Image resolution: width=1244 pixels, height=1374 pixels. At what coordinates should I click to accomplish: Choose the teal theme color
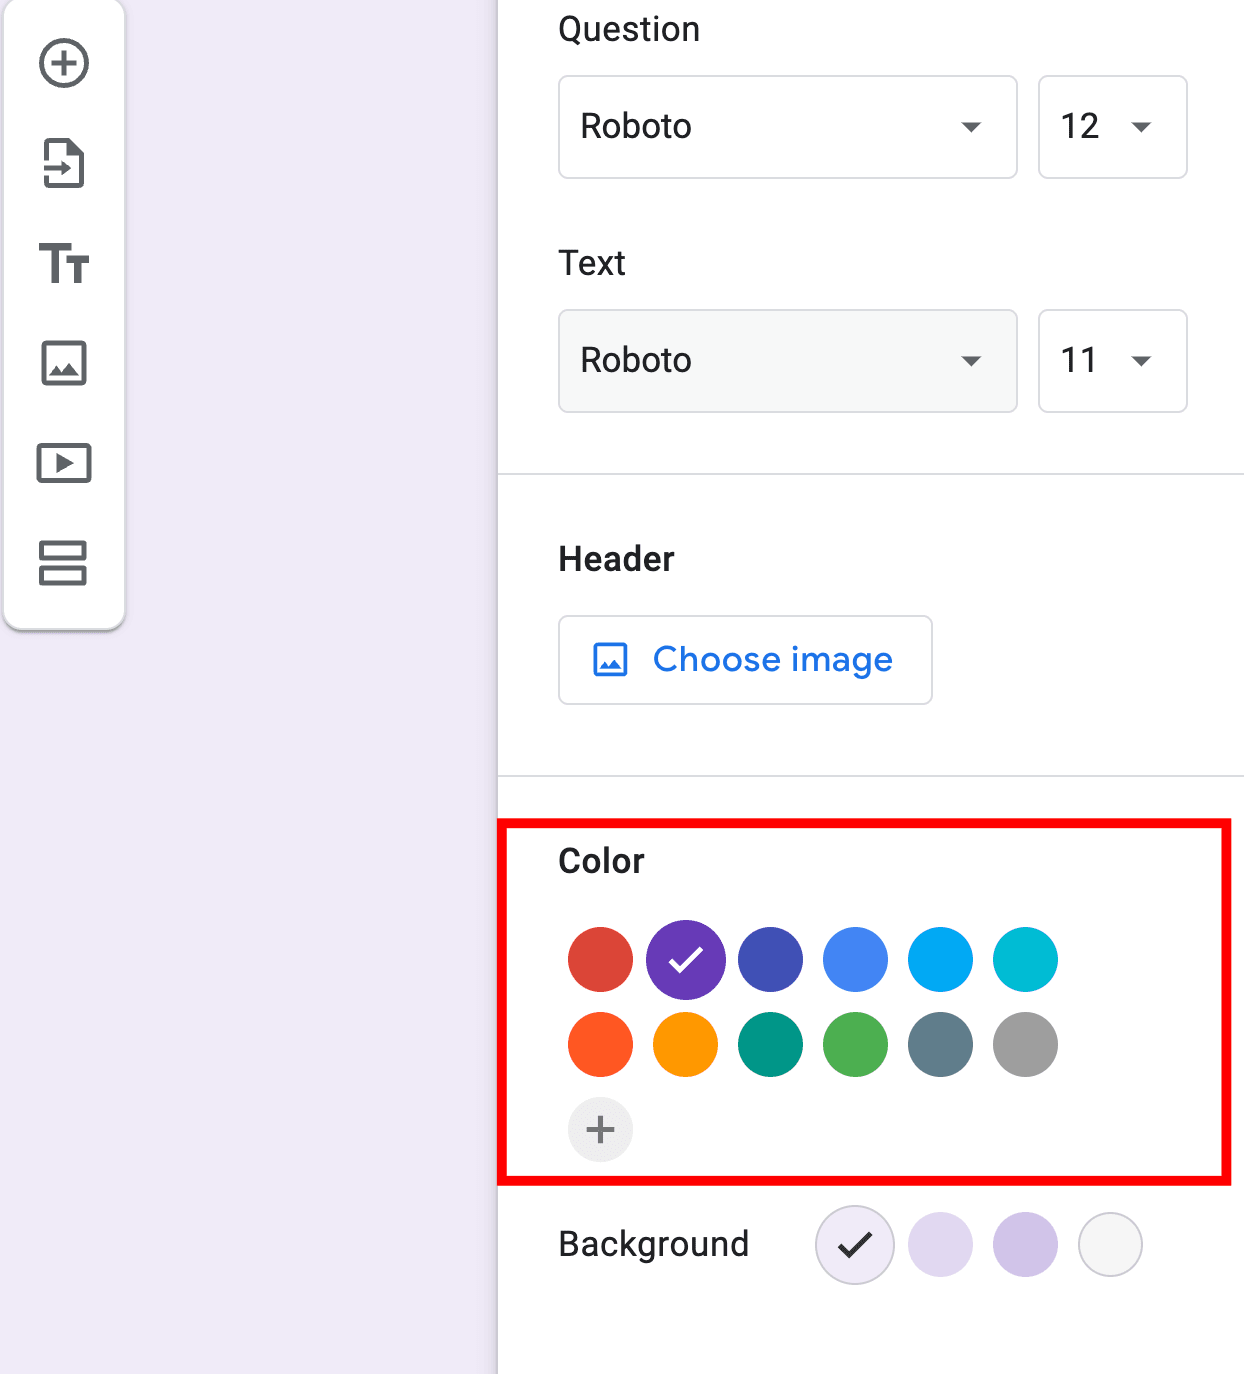coord(770,1044)
